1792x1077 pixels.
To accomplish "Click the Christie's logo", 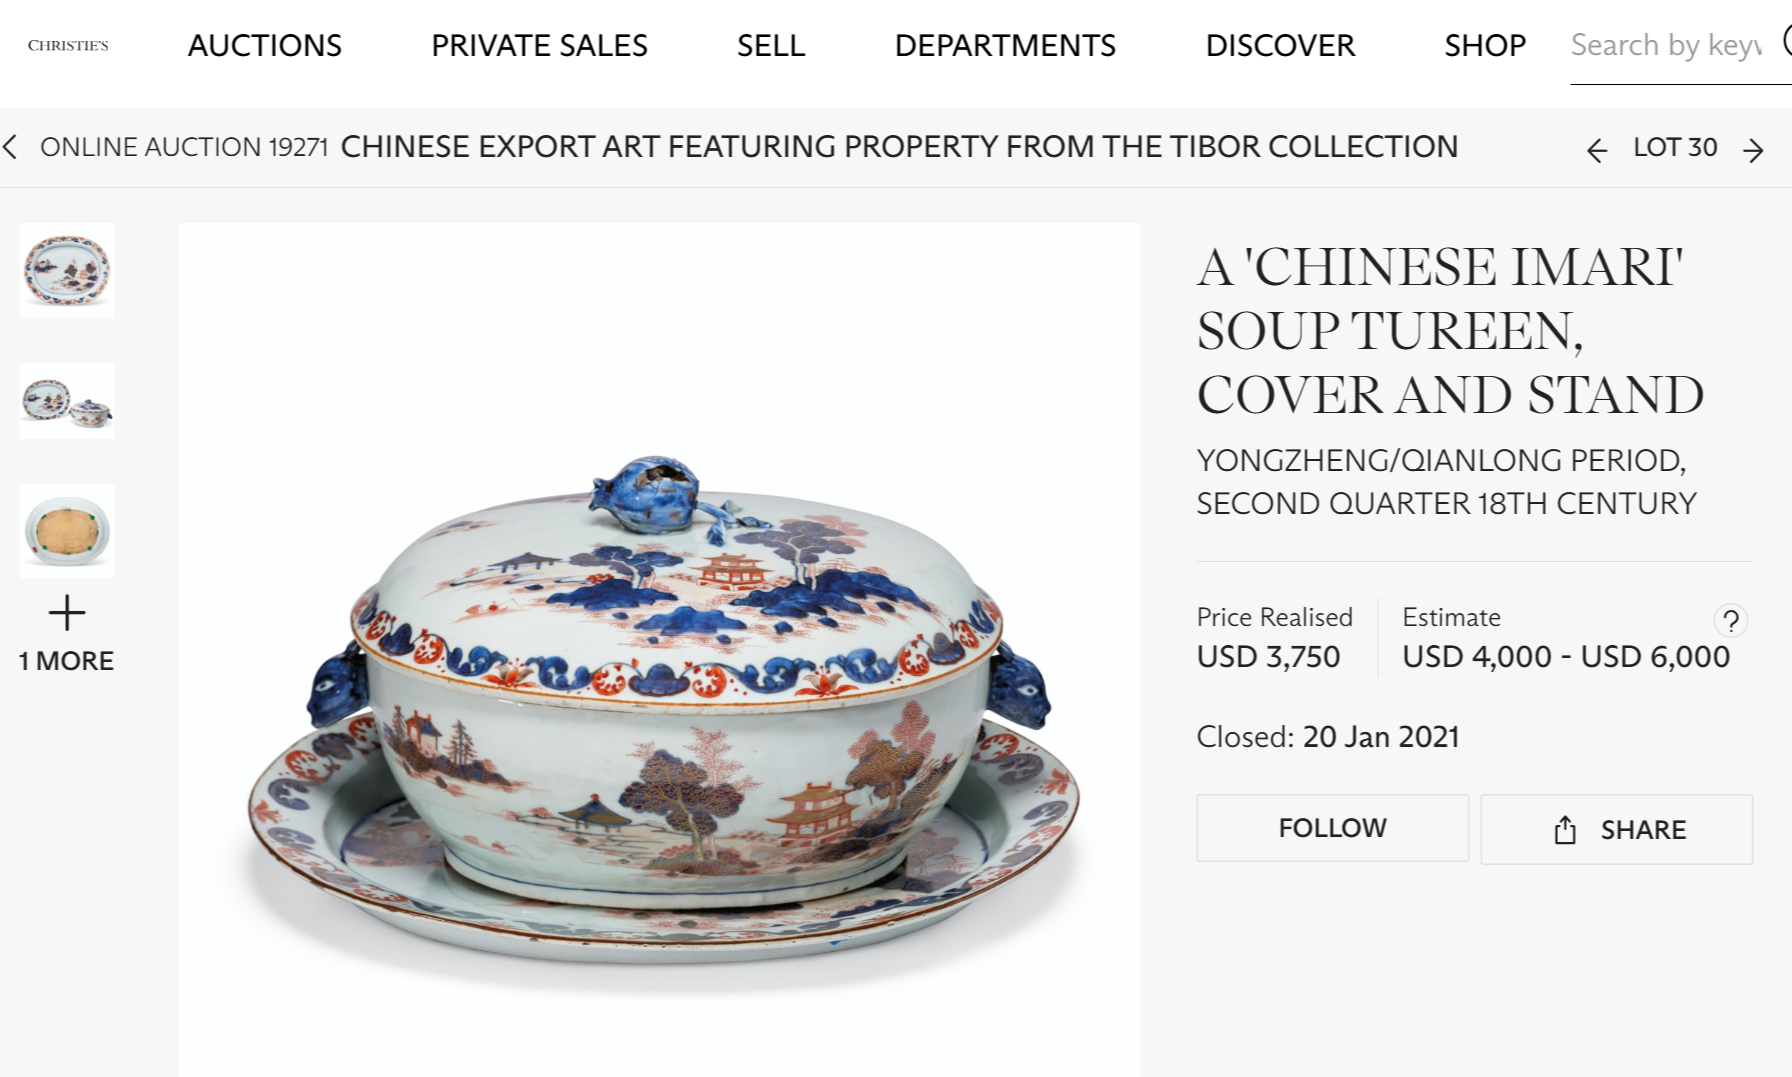I will point(68,46).
